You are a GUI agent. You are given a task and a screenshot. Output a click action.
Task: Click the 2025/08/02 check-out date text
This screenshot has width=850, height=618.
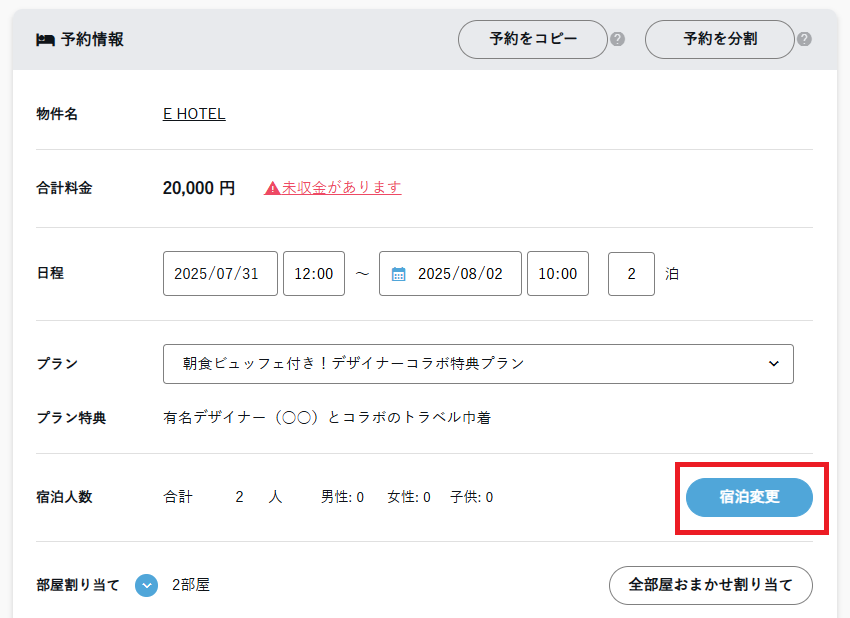pos(461,274)
